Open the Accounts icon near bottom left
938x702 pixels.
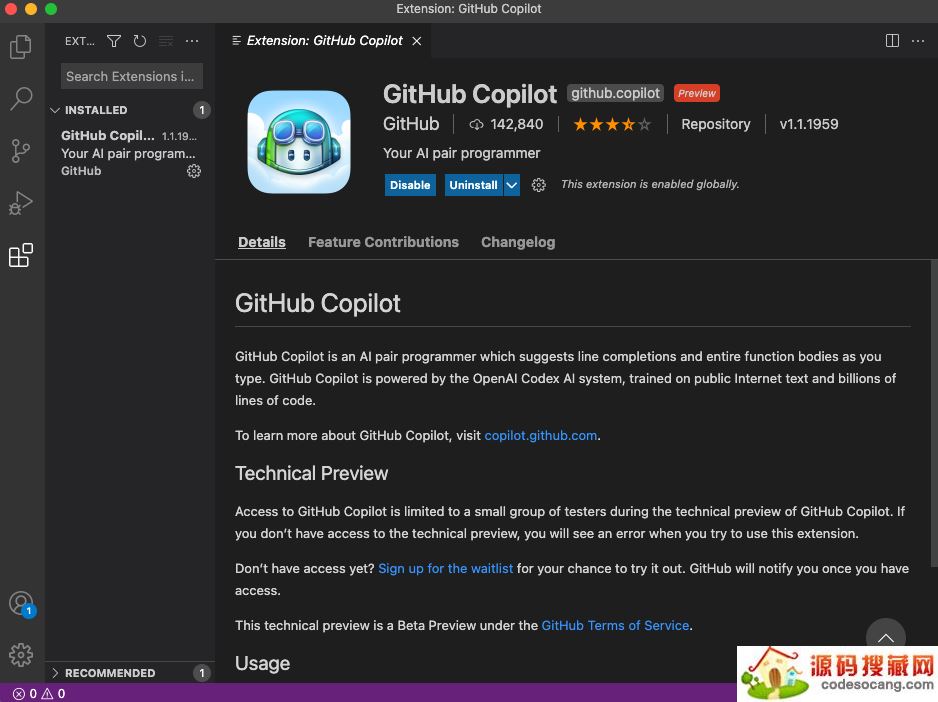click(x=21, y=602)
